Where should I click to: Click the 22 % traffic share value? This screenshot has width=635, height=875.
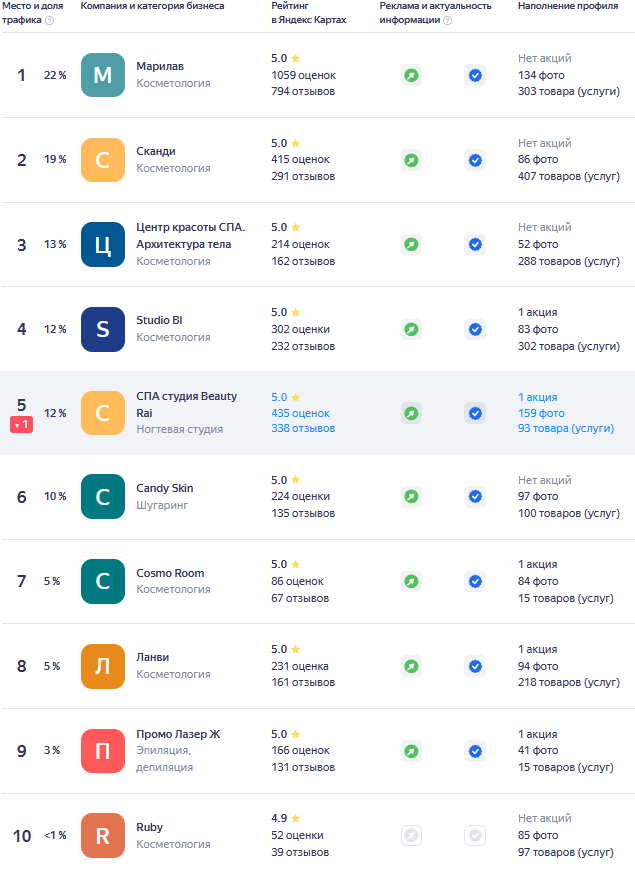(55, 75)
